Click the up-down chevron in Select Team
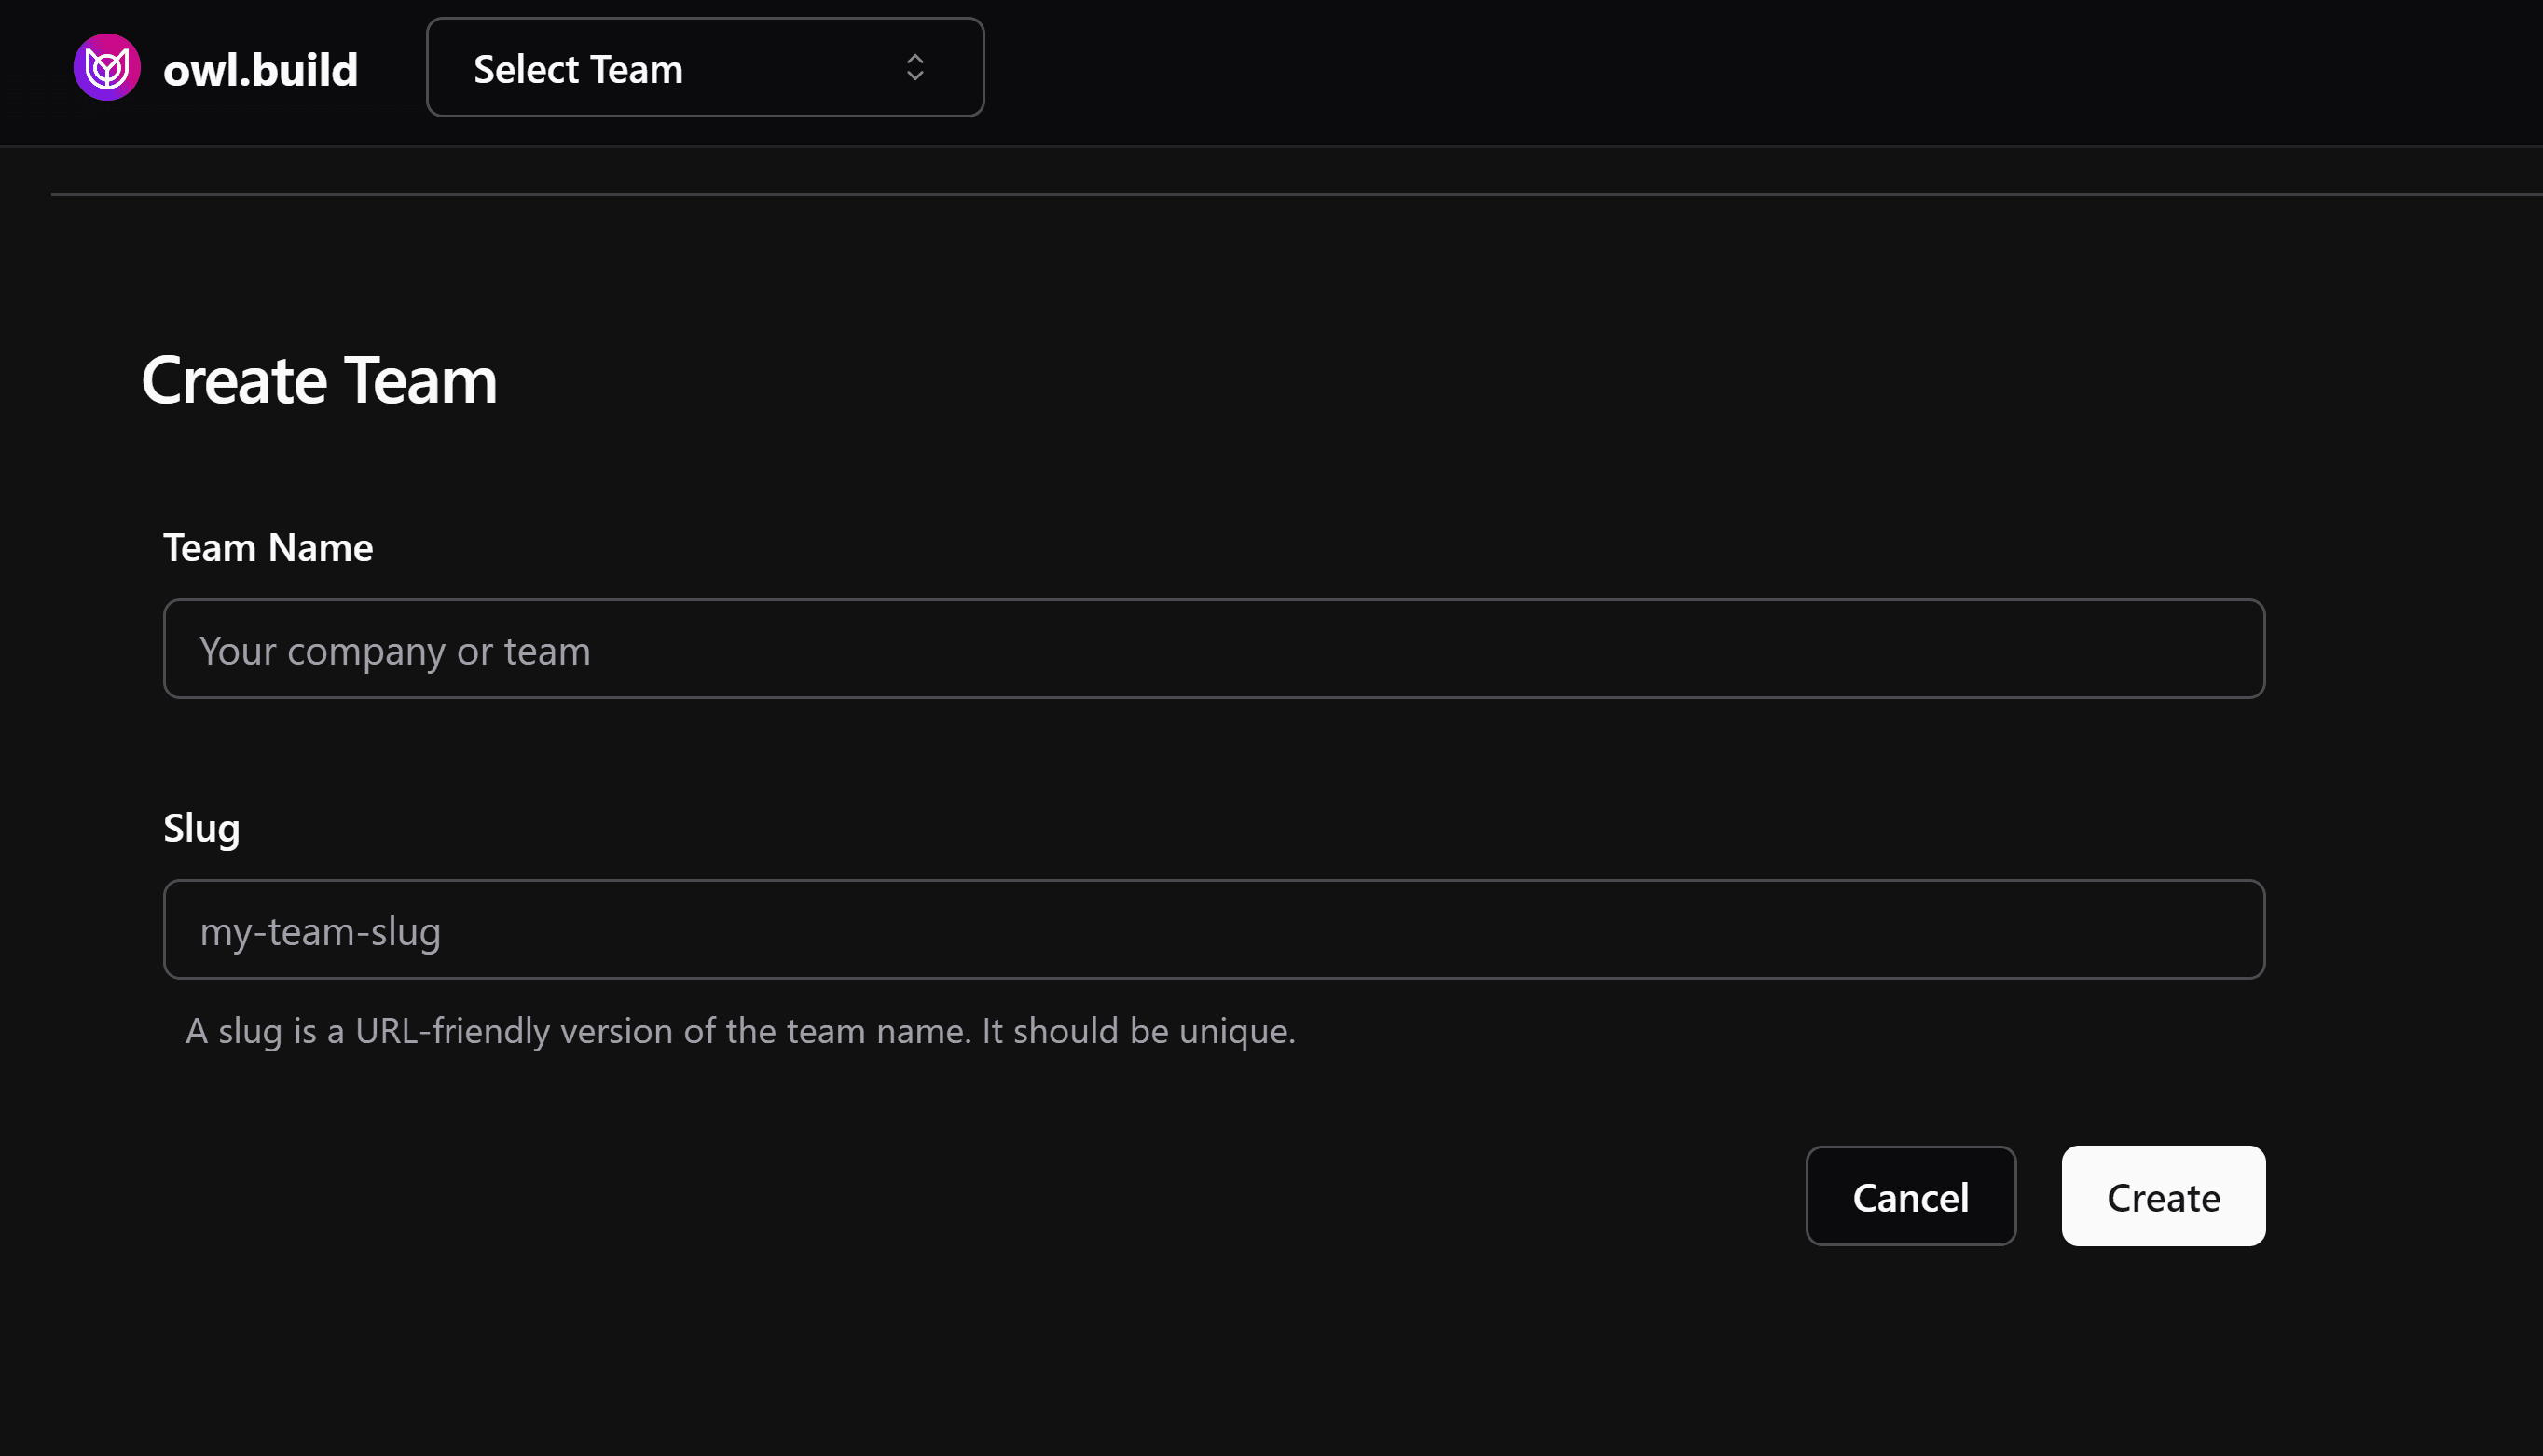2543x1456 pixels. click(x=914, y=68)
